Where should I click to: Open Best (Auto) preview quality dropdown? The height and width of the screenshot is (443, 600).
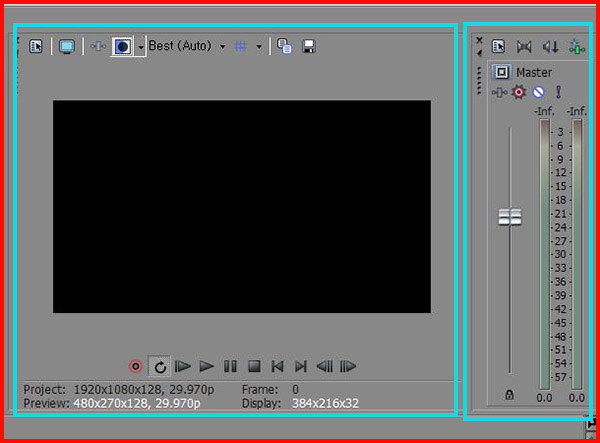[x=187, y=46]
